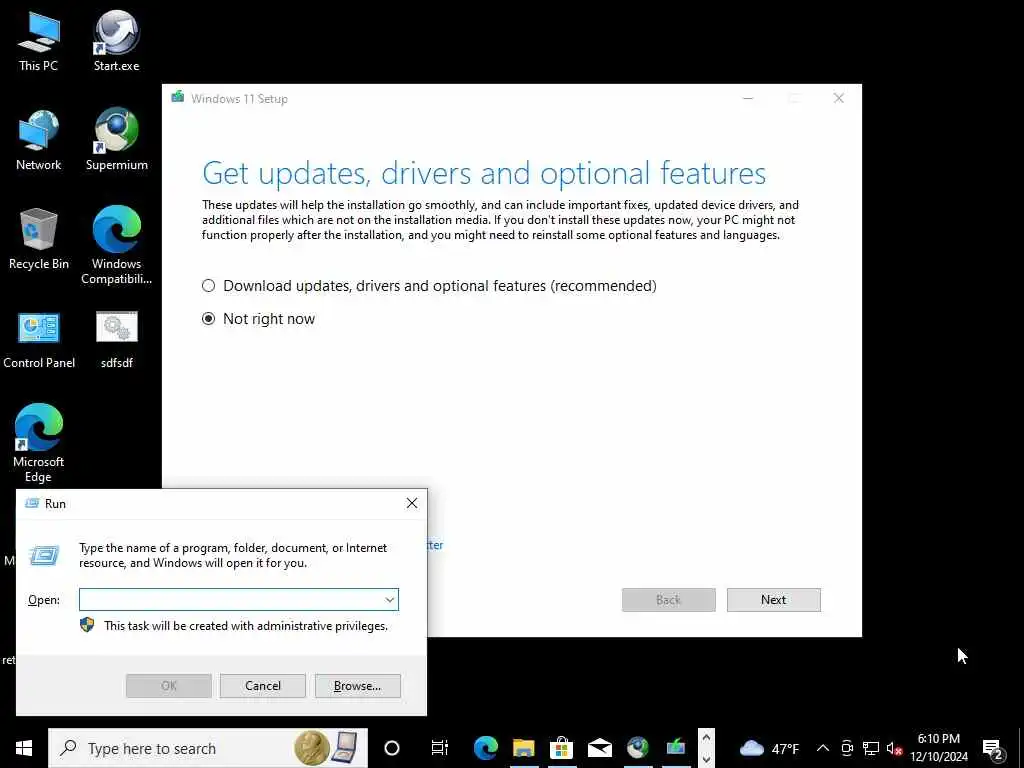Expand the Open combo box dropdown arrow
Viewport: 1024px width, 768px height.
390,600
